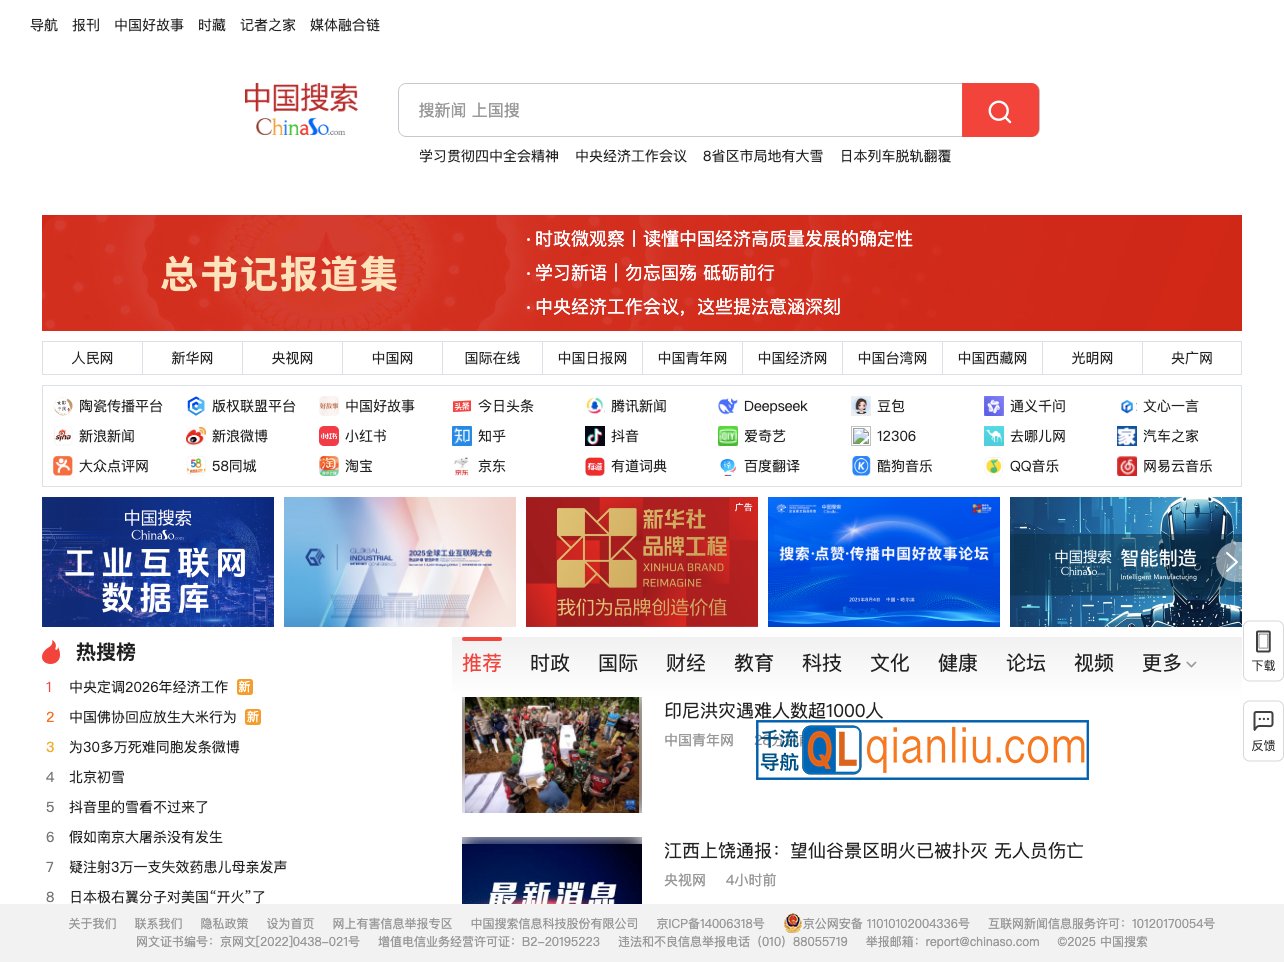Image resolution: width=1284 pixels, height=962 pixels.
Task: Click the red search magnifier icon
Action: tap(1000, 110)
